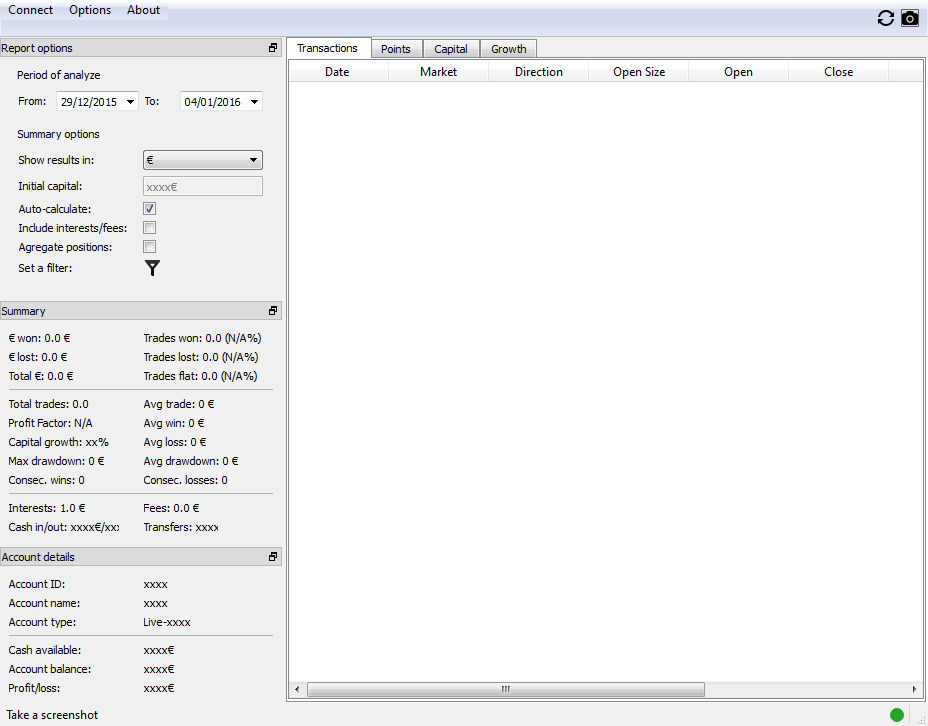Click the refresh transactions icon
Viewport: 928px width, 726px height.
click(885, 18)
